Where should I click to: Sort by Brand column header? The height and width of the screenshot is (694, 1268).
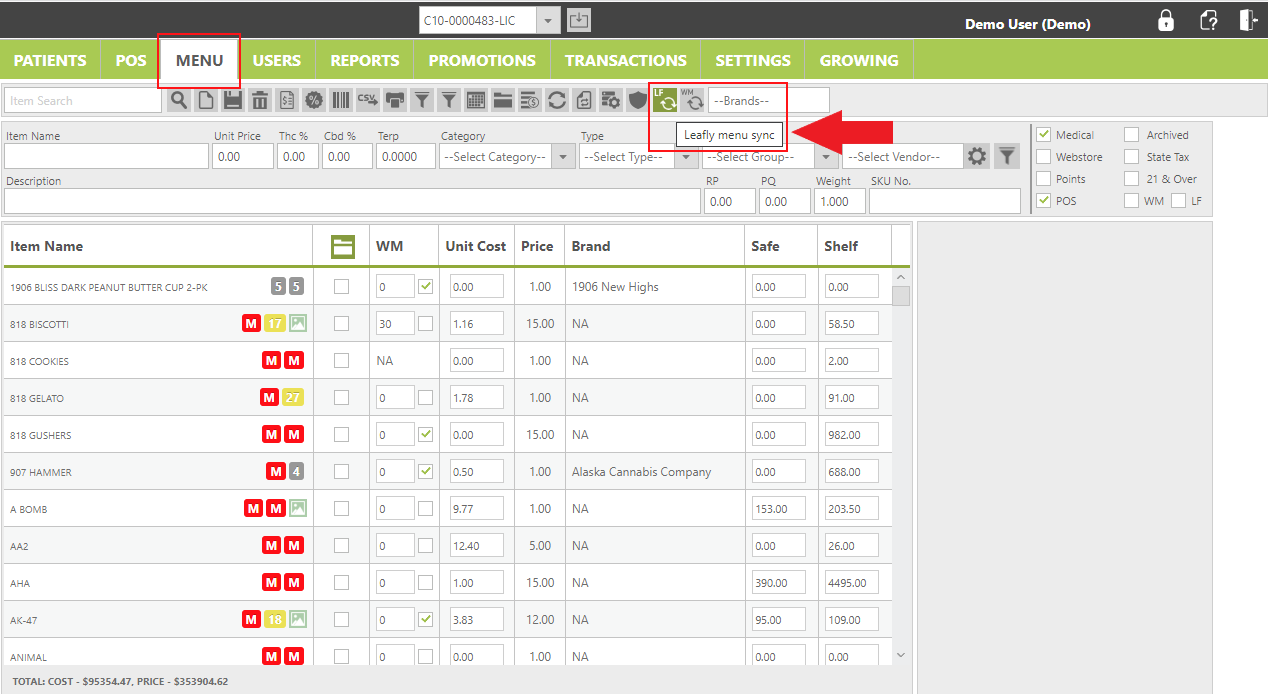591,246
